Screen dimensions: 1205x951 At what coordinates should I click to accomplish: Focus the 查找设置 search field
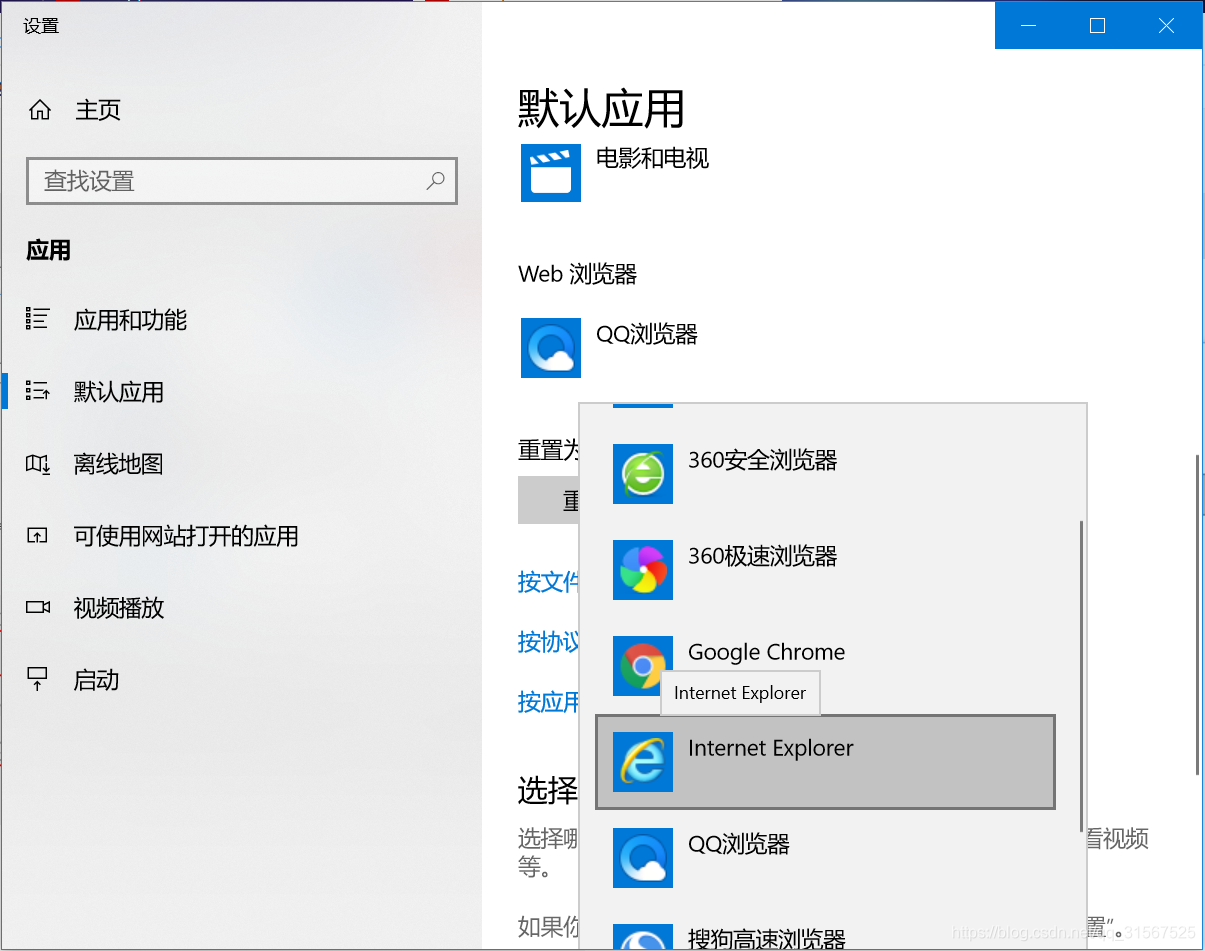point(242,181)
